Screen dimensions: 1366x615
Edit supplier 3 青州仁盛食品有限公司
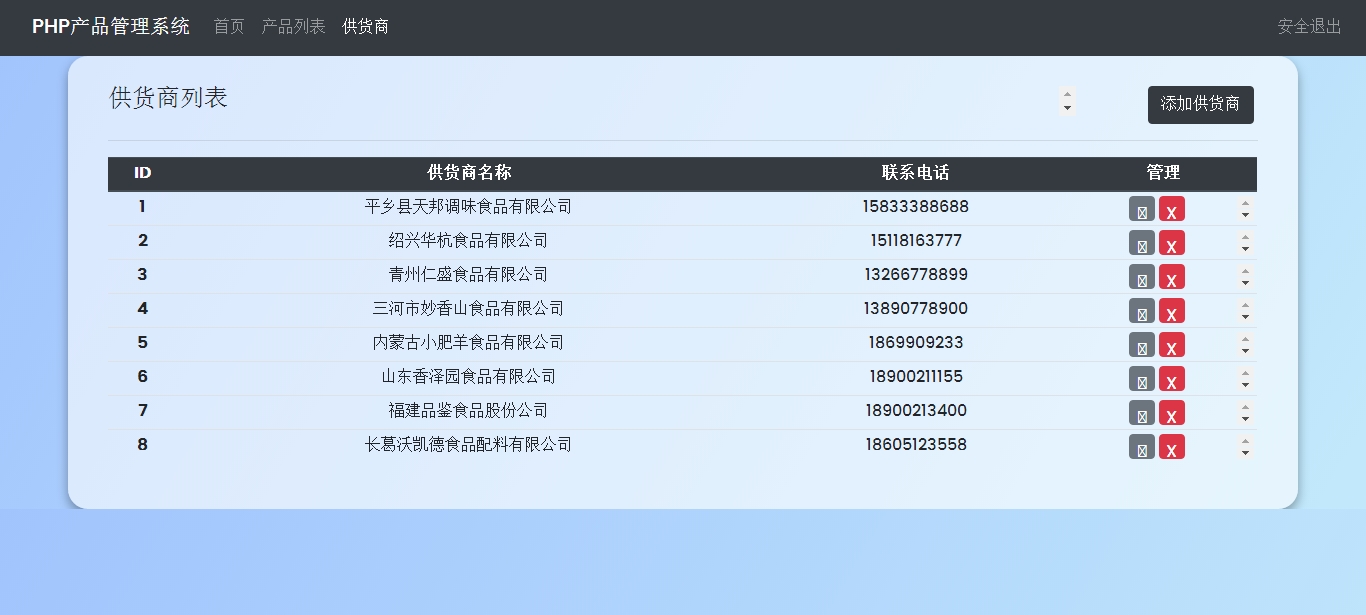1141,277
